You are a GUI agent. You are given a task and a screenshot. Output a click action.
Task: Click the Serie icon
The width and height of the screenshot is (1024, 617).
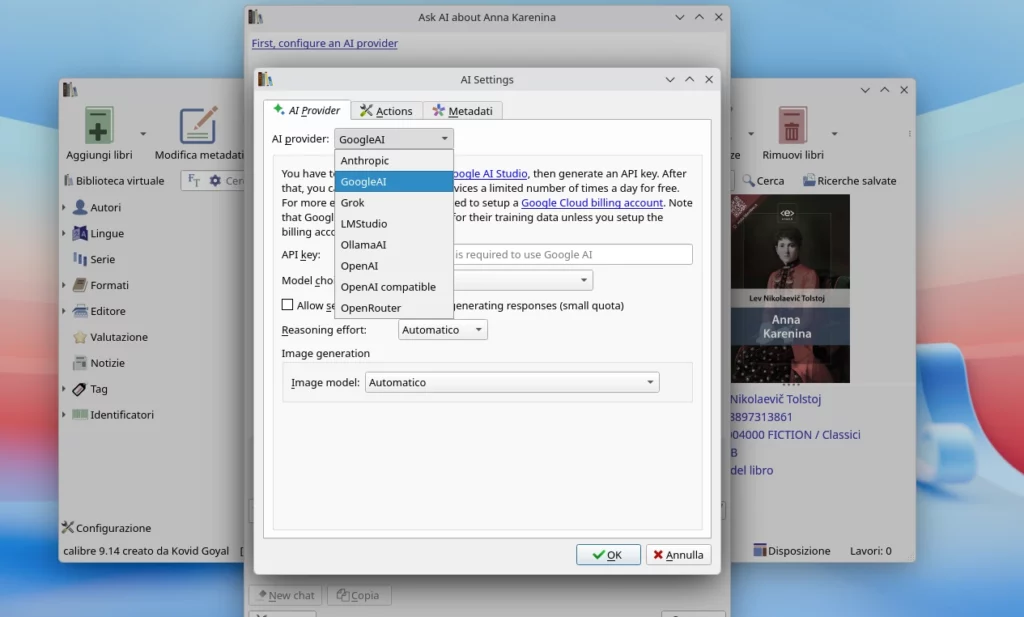[80, 259]
